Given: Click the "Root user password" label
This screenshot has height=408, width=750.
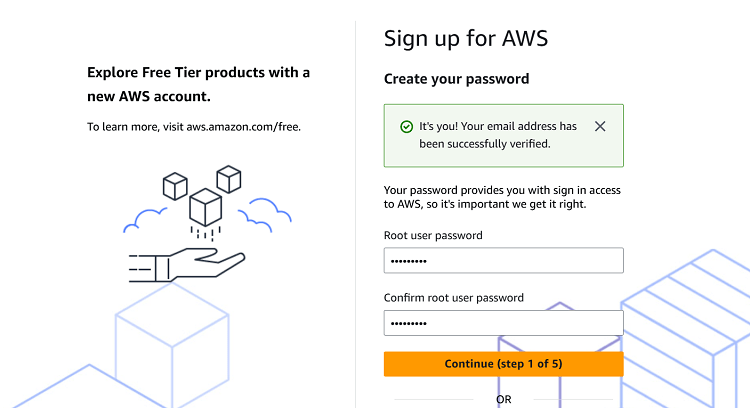Looking at the screenshot, I should point(433,236).
